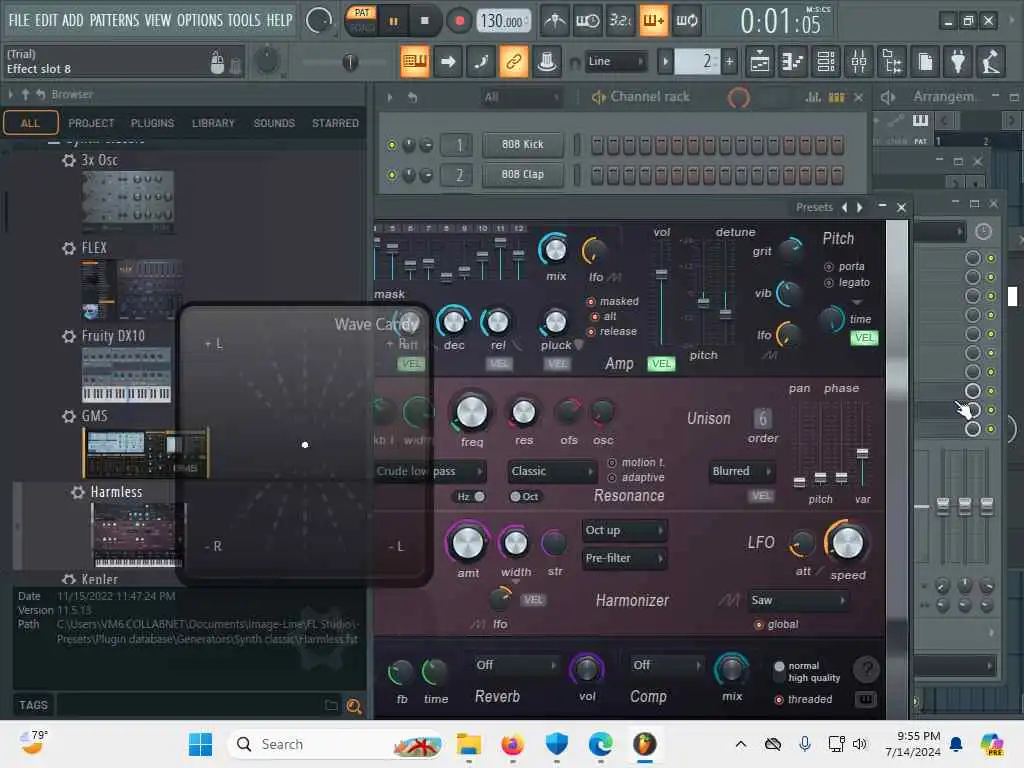
Task: Open the TOOLS menu
Action: tap(244, 20)
